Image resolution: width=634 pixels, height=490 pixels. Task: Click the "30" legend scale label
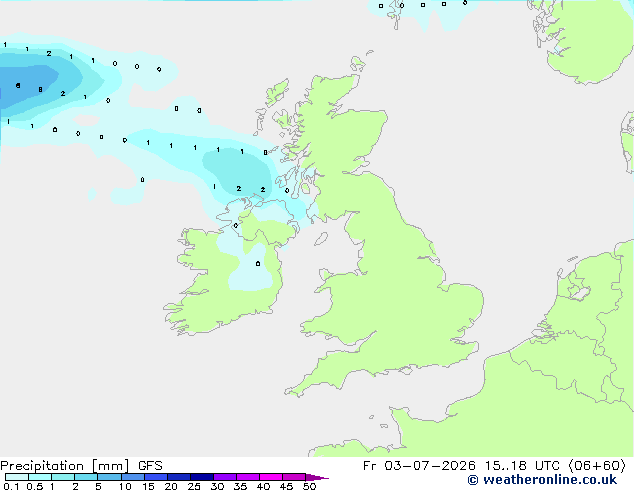coord(217,486)
